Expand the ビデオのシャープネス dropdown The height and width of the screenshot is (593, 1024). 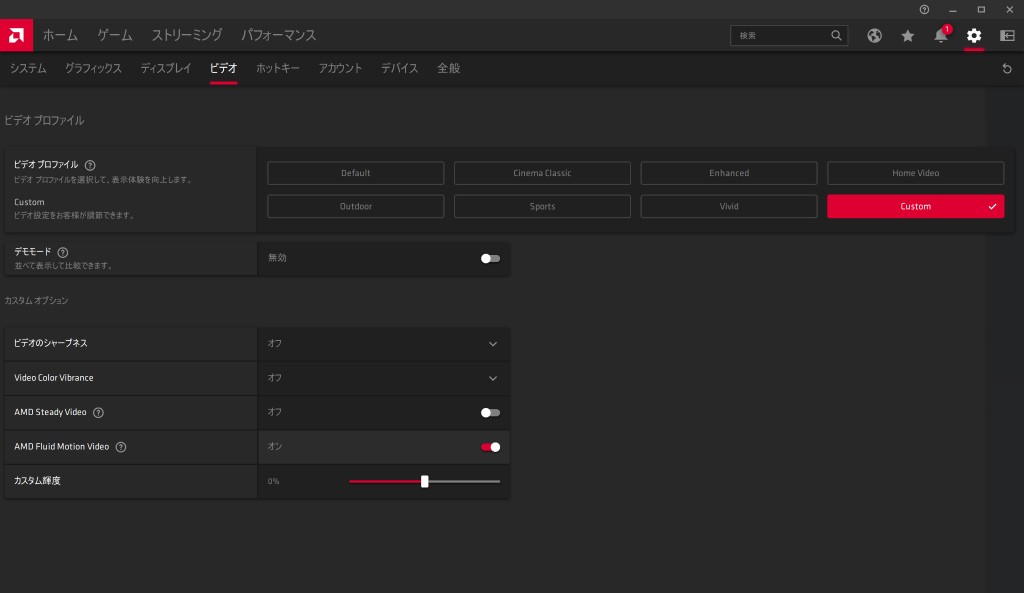click(x=492, y=344)
